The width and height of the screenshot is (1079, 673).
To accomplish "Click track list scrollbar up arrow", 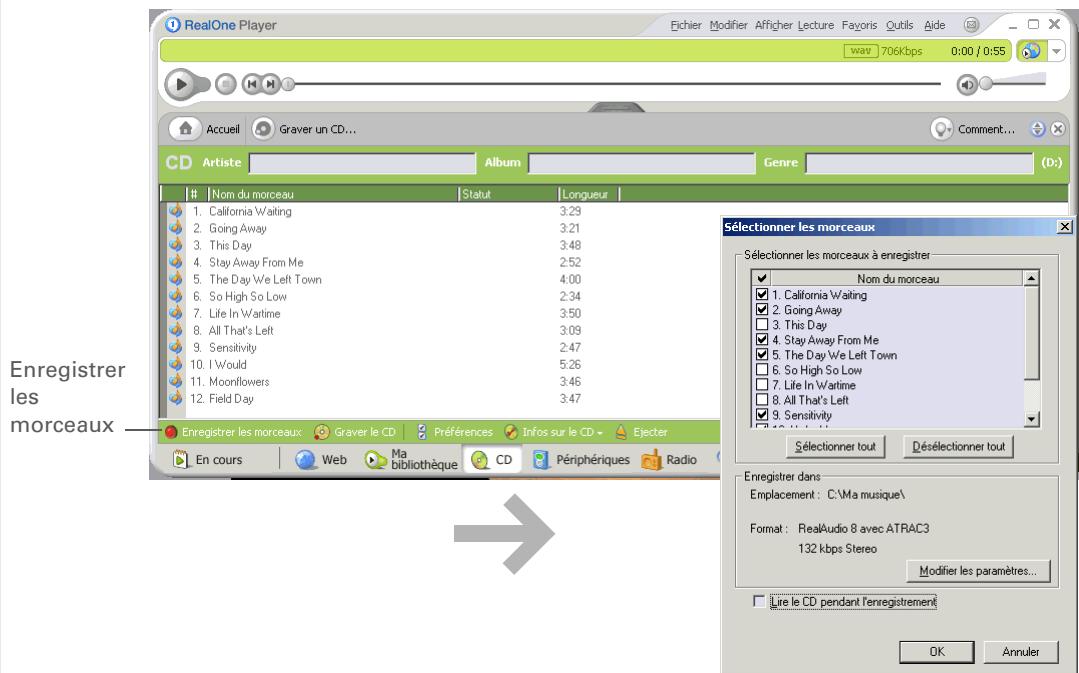I will click(1031, 279).
